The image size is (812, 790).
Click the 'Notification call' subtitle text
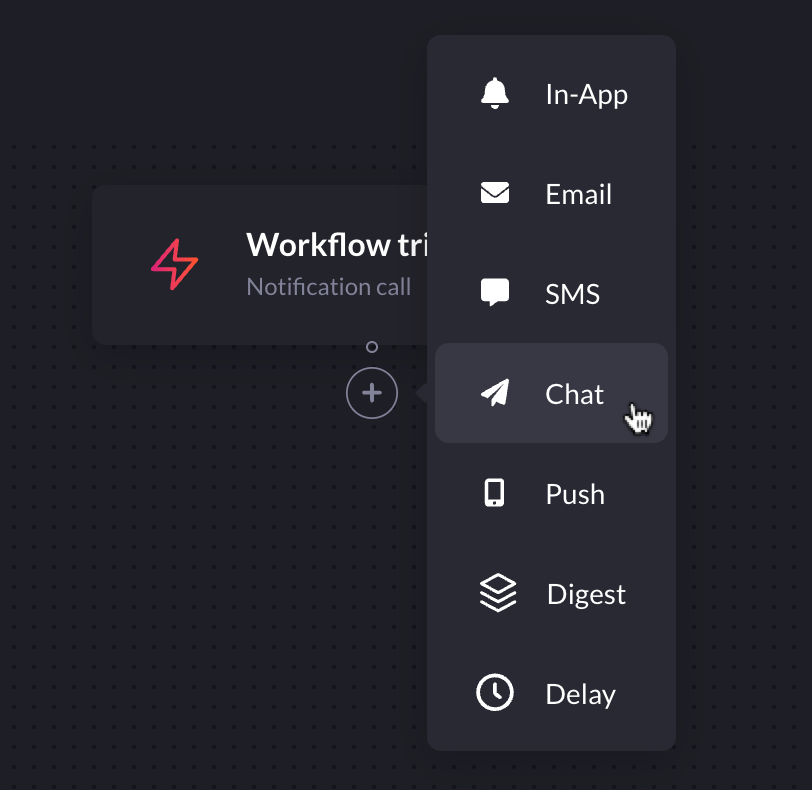coord(329,286)
